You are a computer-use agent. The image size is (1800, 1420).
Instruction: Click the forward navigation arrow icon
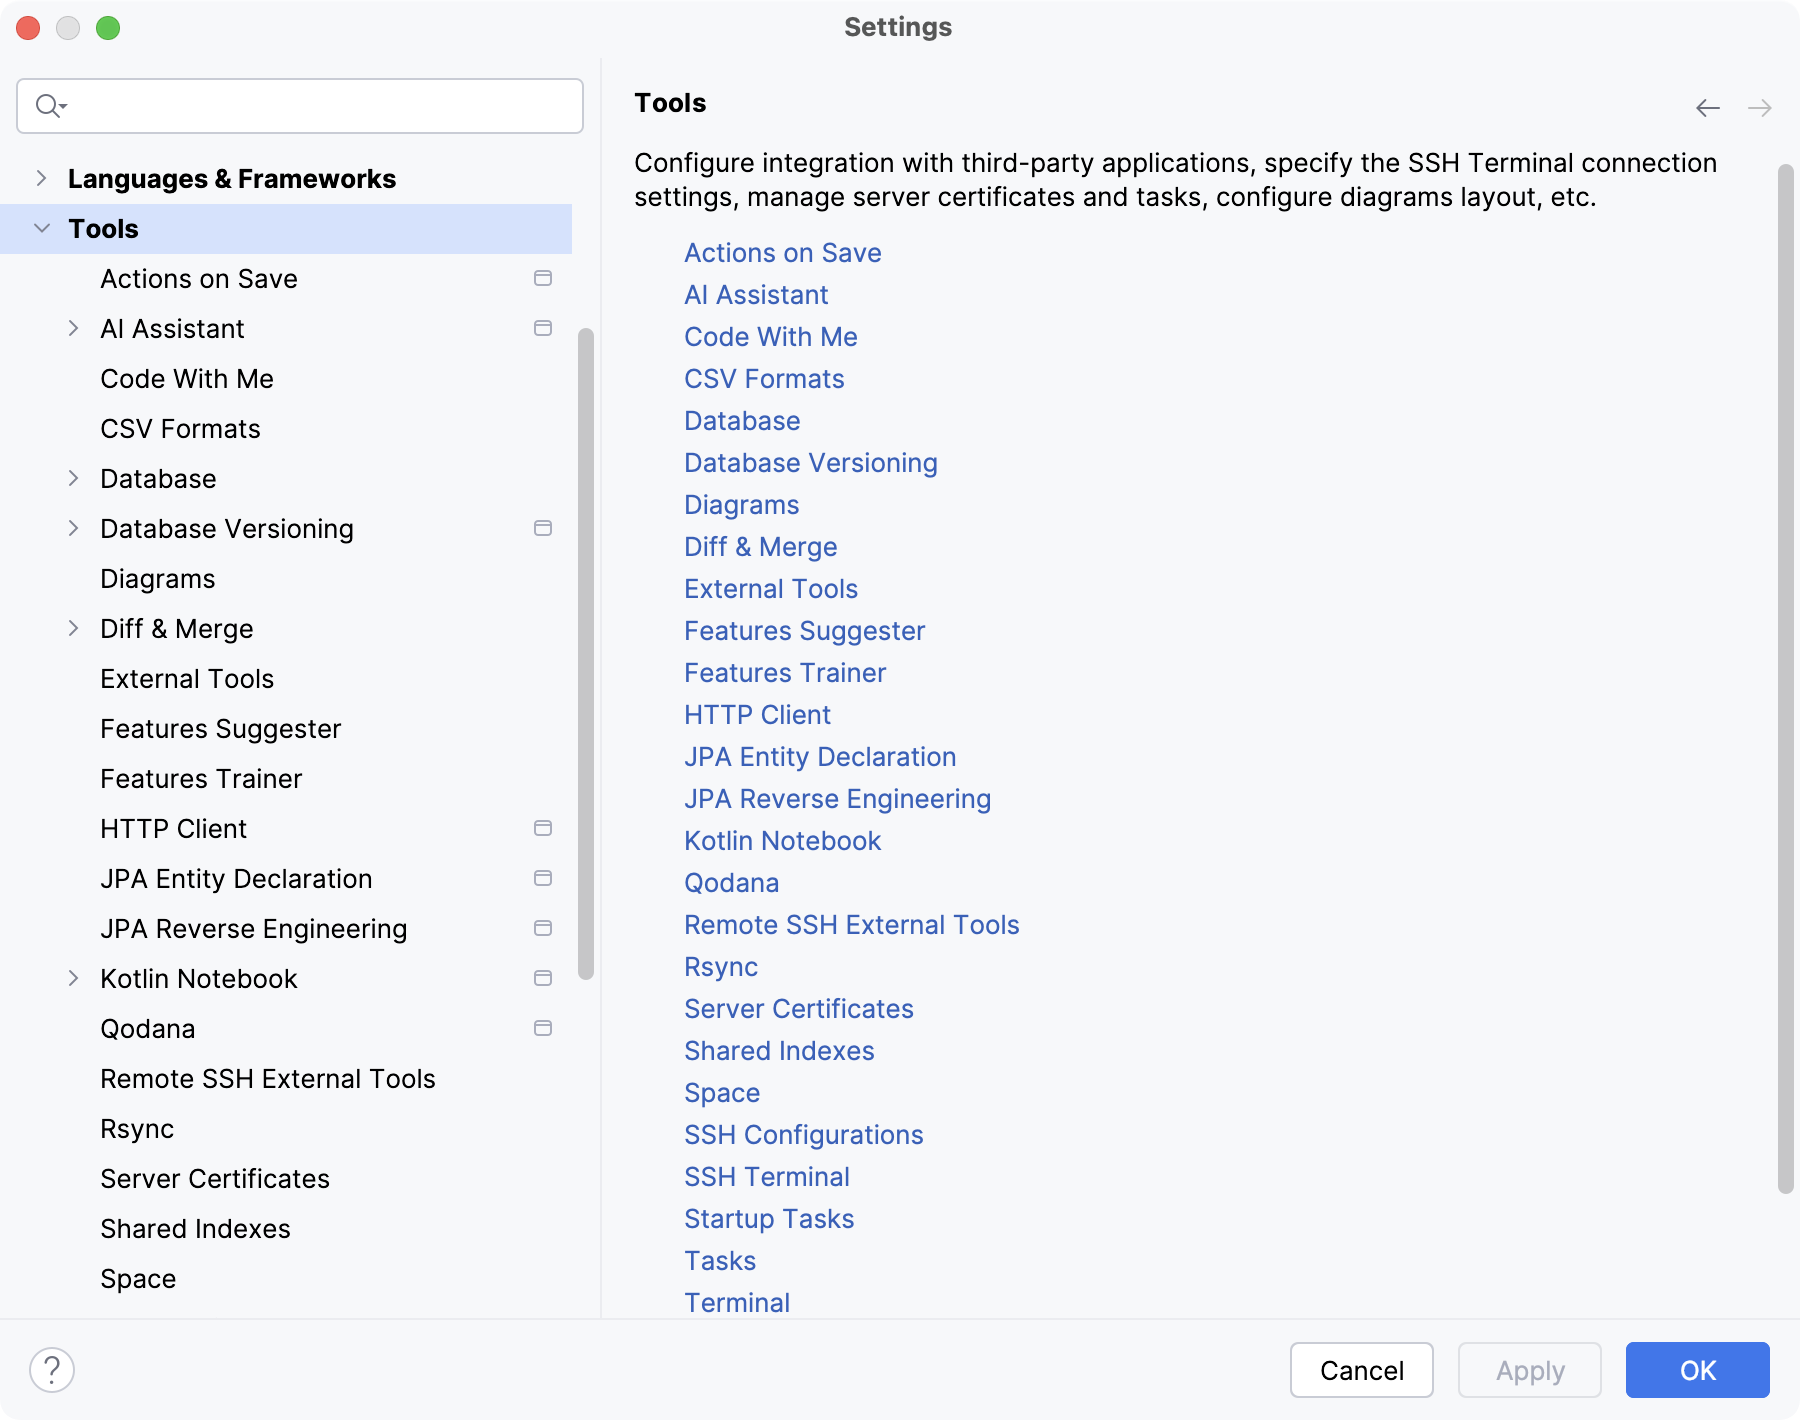1759,108
